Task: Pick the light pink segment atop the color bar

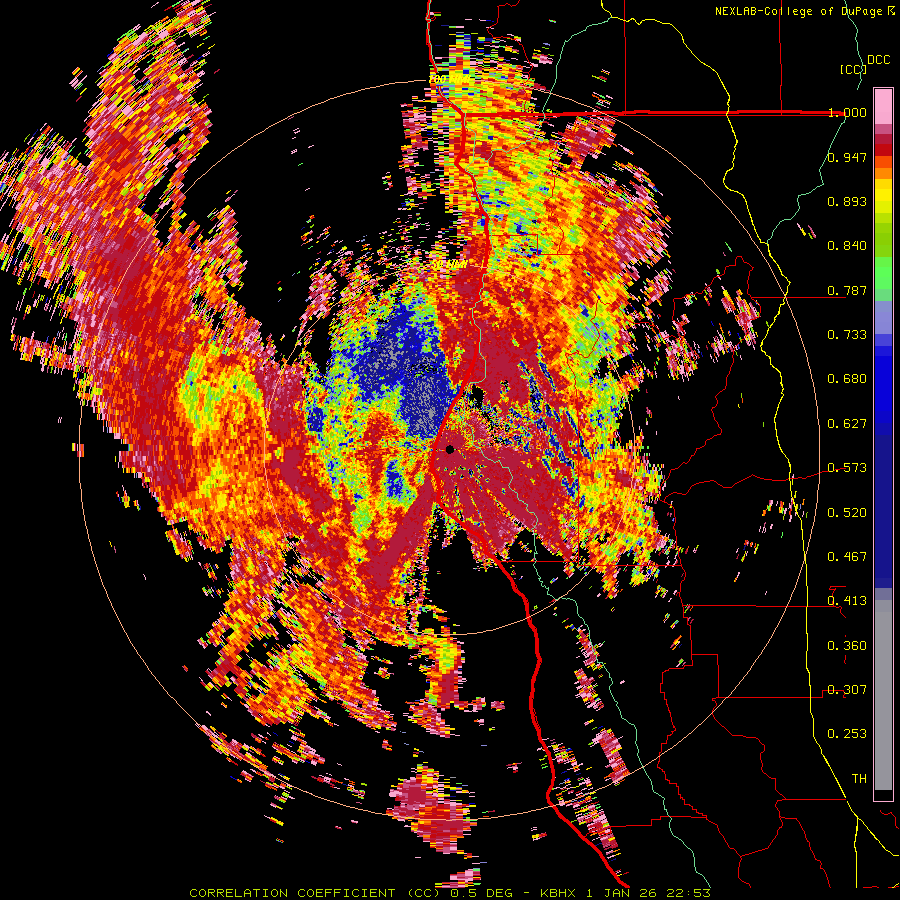Action: pyautogui.click(x=883, y=106)
